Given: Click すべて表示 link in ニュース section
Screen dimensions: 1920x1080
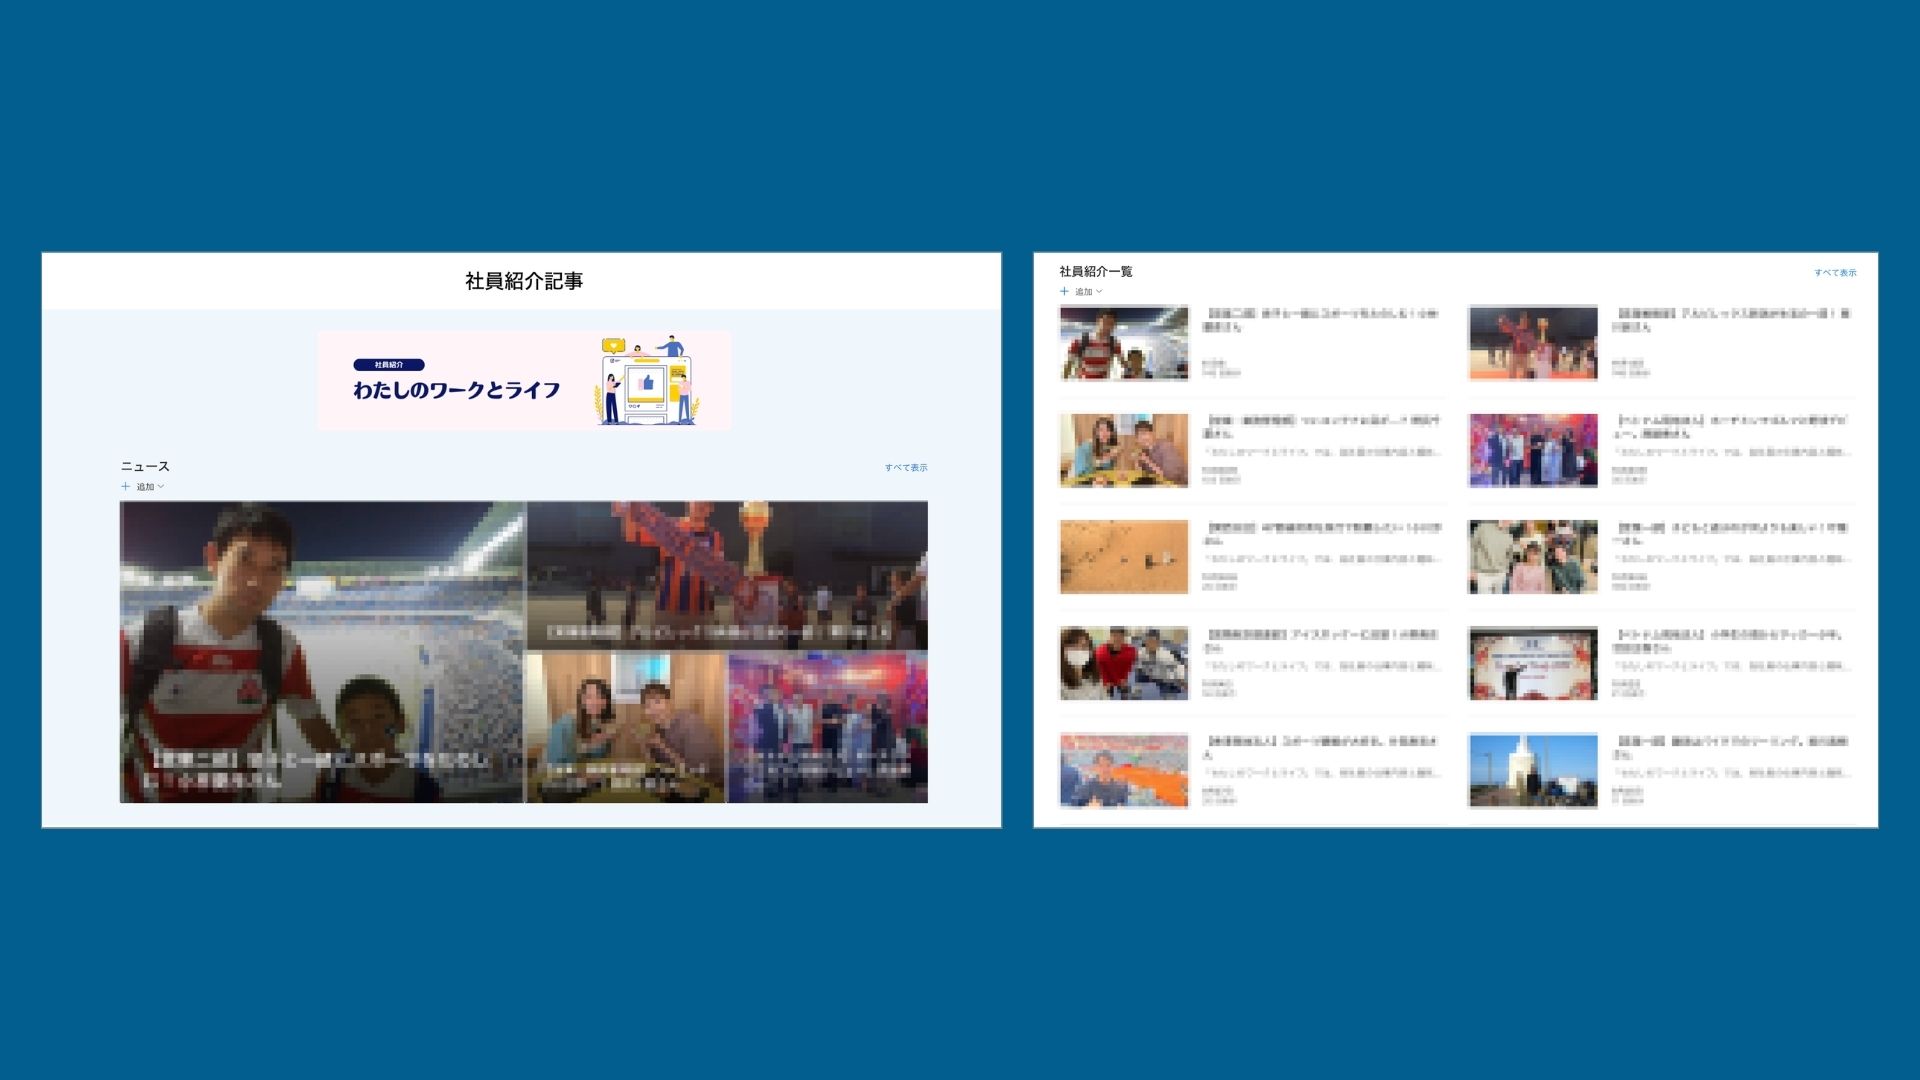Looking at the screenshot, I should (x=905, y=468).
